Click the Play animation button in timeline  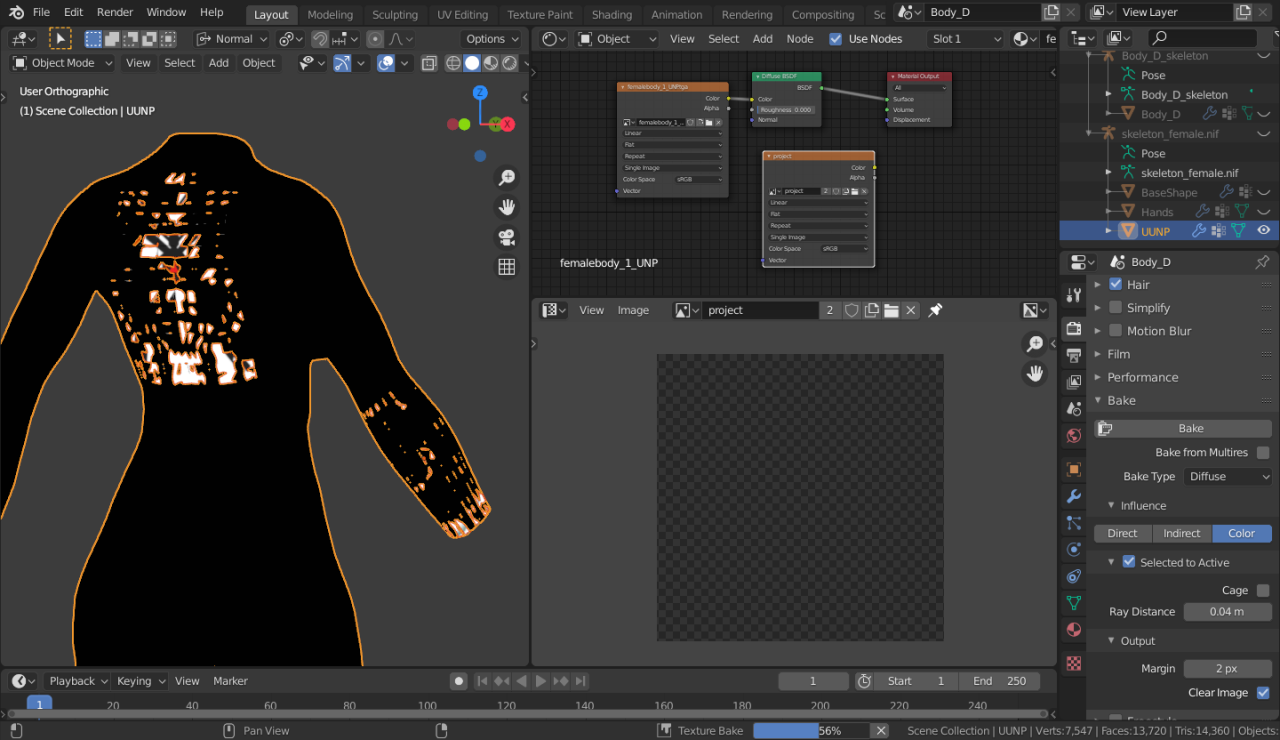[540, 681]
